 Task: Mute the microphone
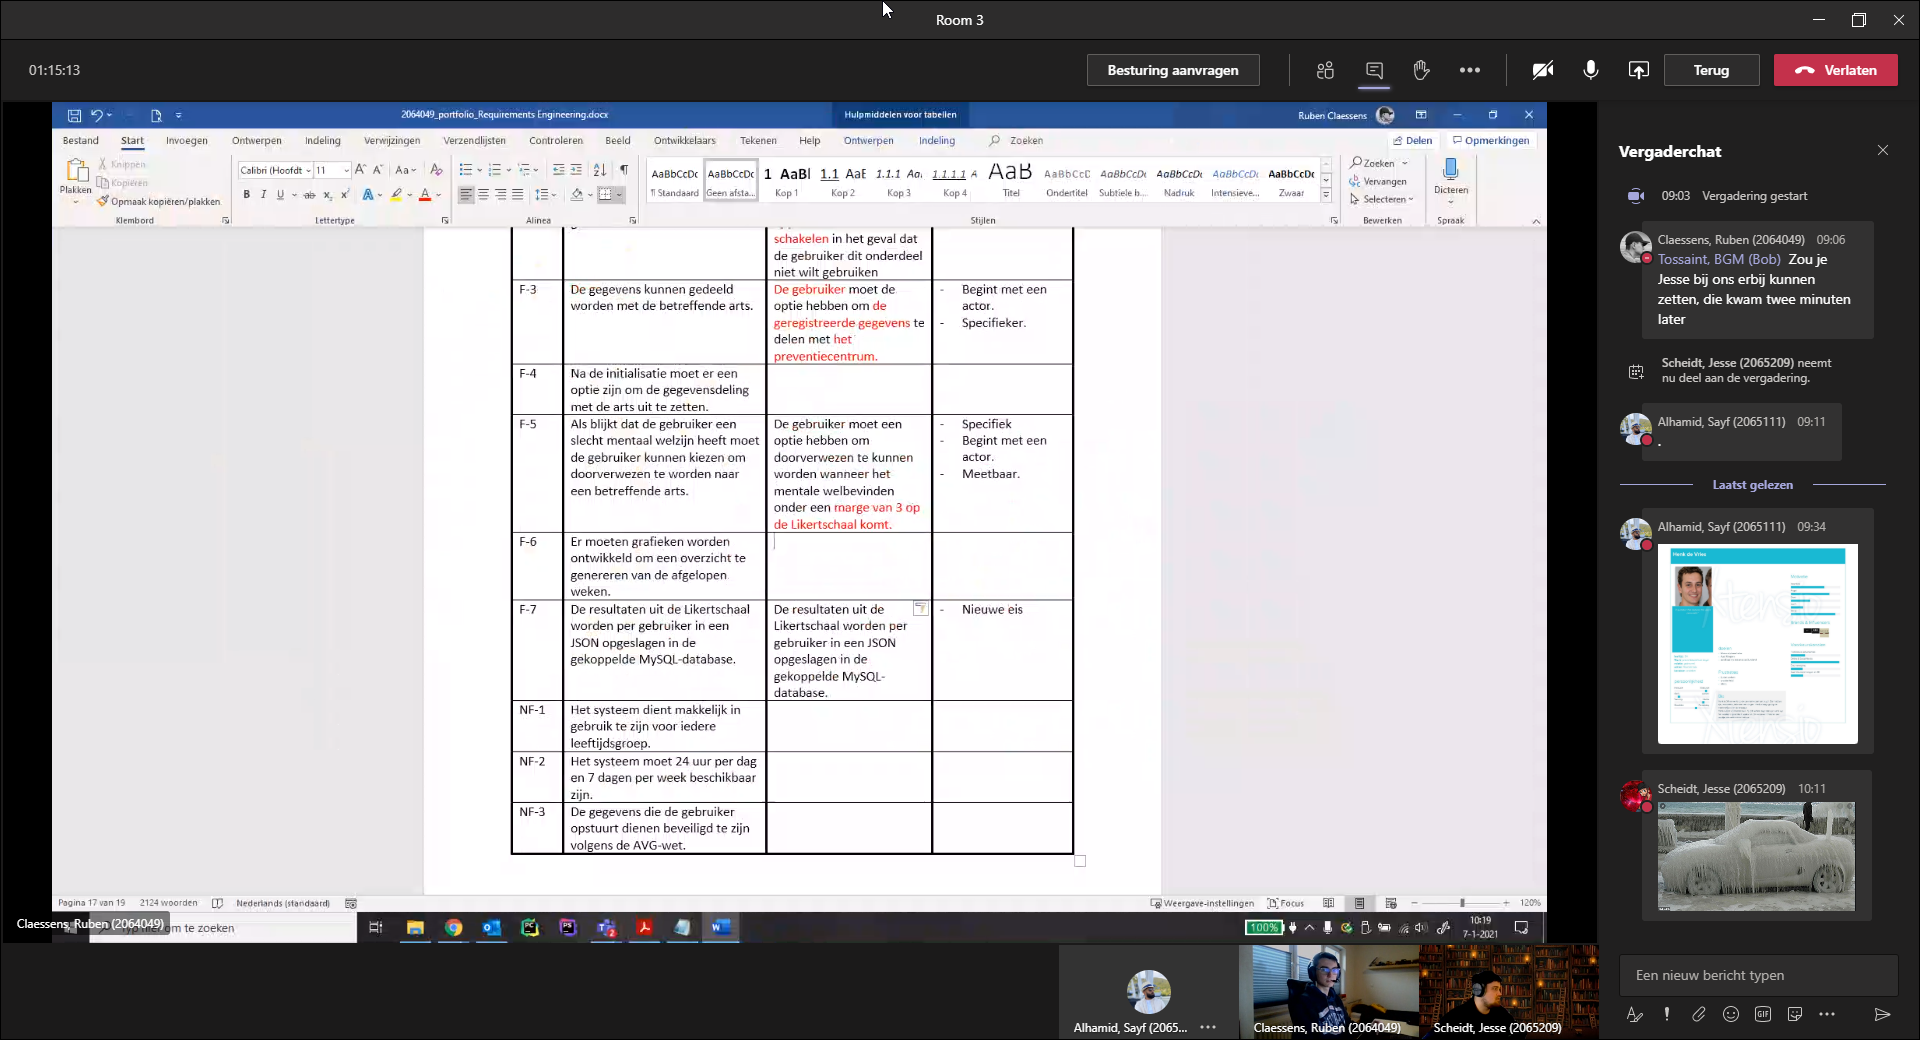[1590, 70]
